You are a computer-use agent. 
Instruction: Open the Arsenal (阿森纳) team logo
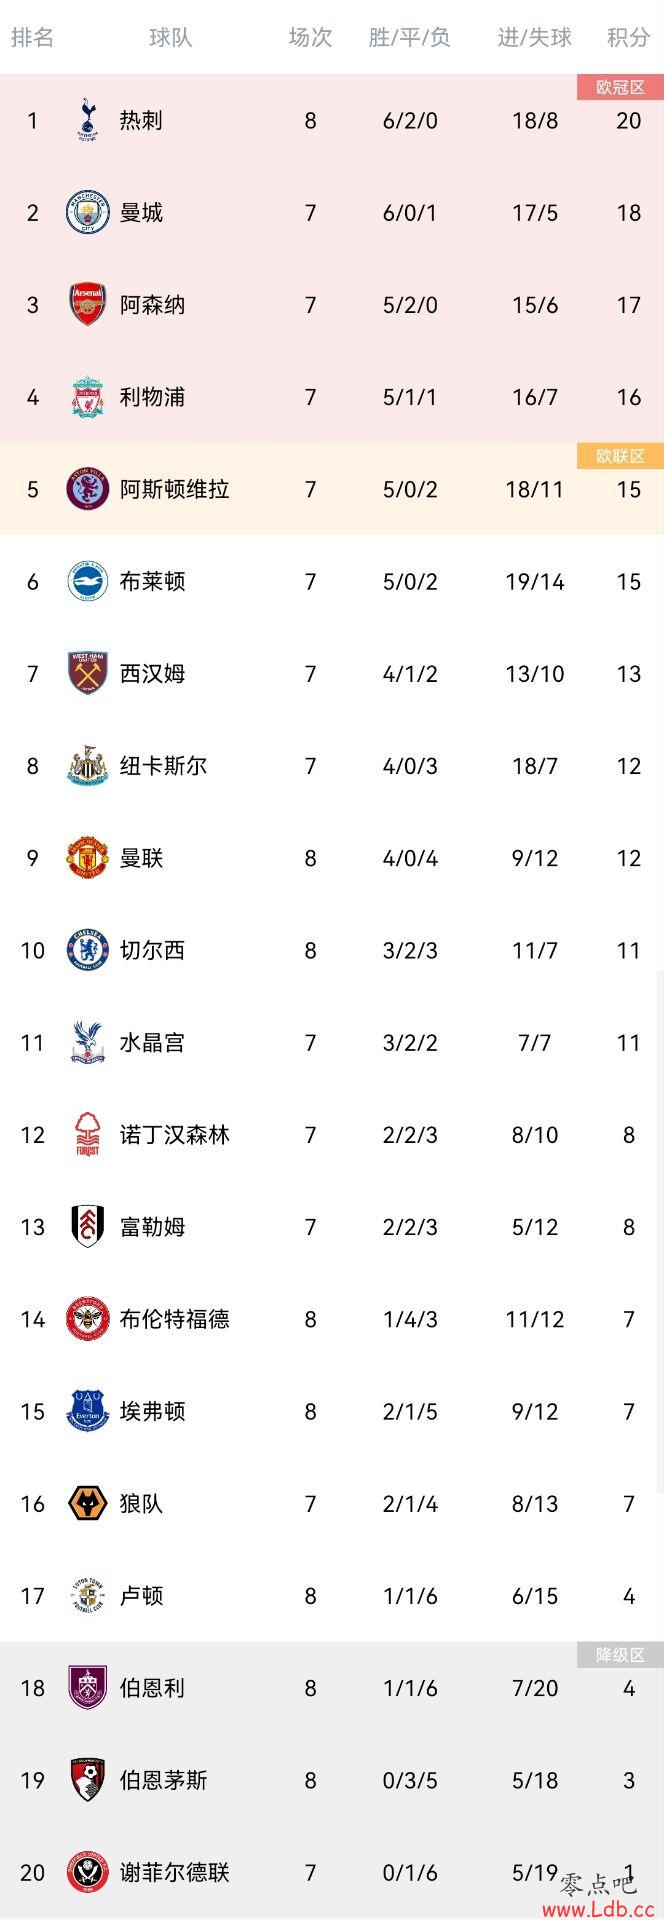coord(87,304)
